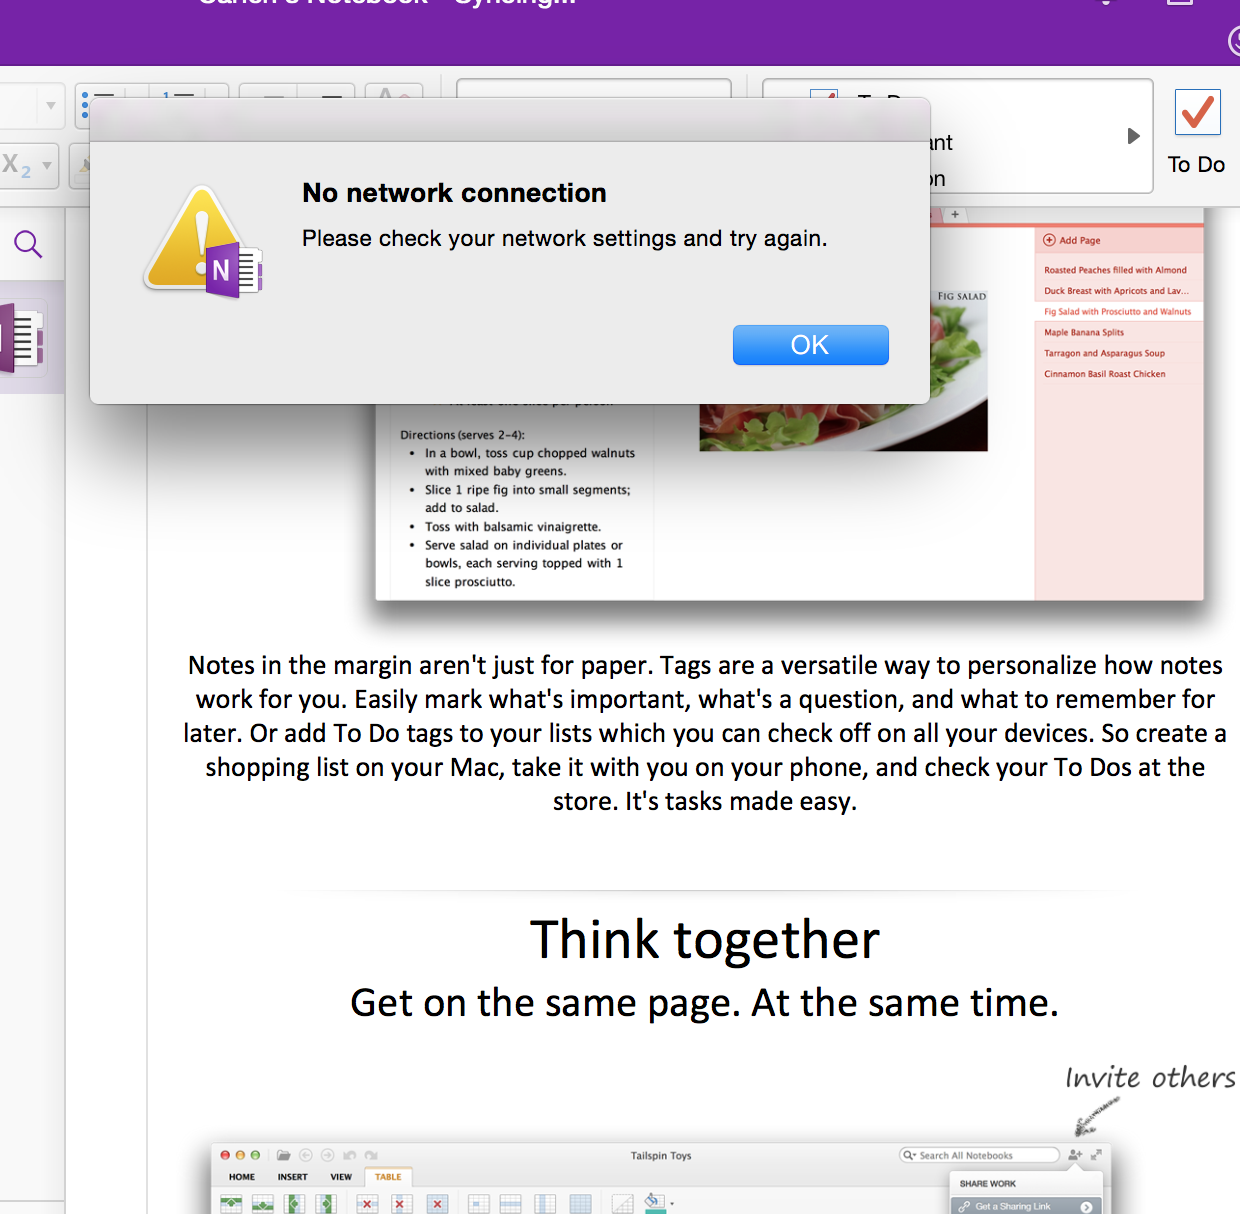Image resolution: width=1240 pixels, height=1214 pixels.
Task: Click the teal shading color swatch in TABLE ribbon
Action: 654,1209
